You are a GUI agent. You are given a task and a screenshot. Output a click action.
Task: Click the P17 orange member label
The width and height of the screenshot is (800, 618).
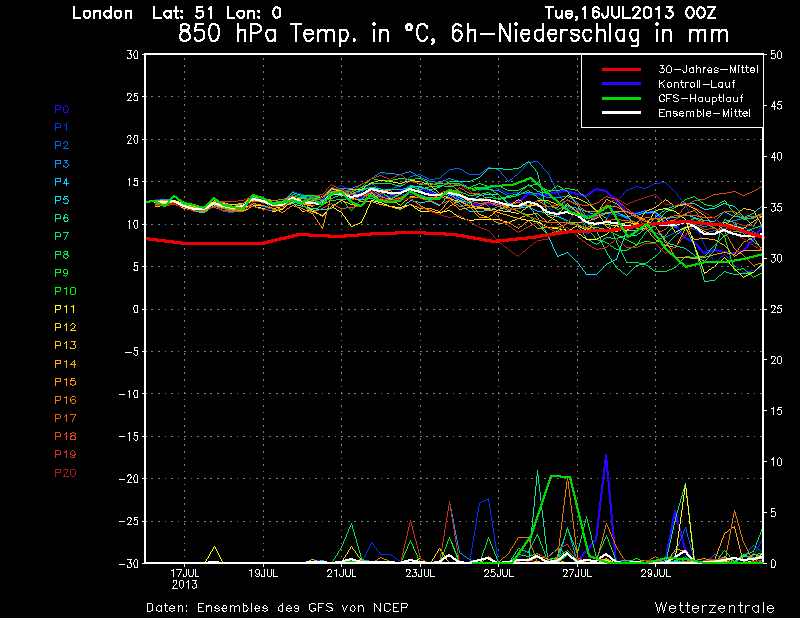click(65, 418)
